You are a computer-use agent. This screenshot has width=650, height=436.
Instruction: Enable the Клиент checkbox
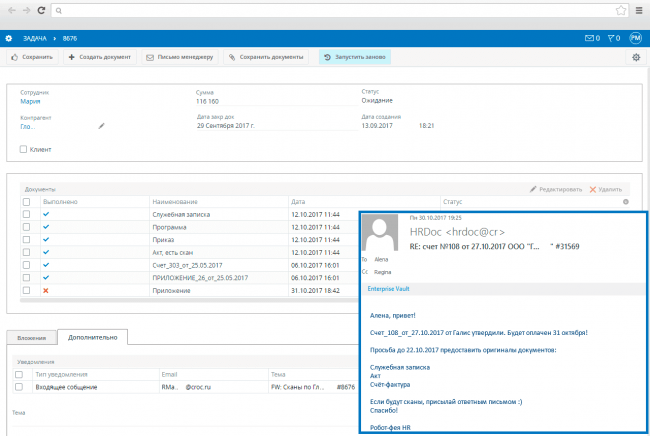click(24, 150)
